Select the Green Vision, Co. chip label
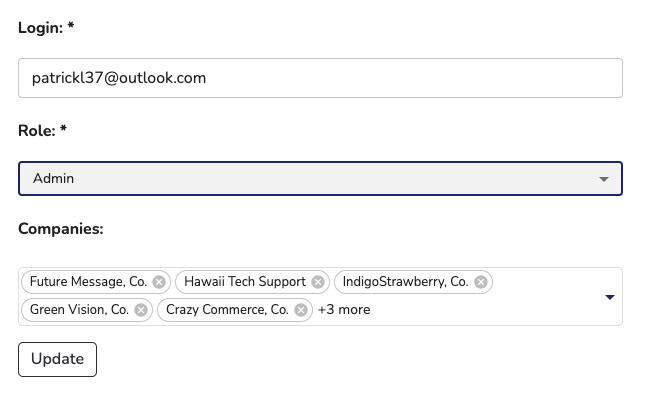Viewport: 652px width, 397px height. point(79,310)
